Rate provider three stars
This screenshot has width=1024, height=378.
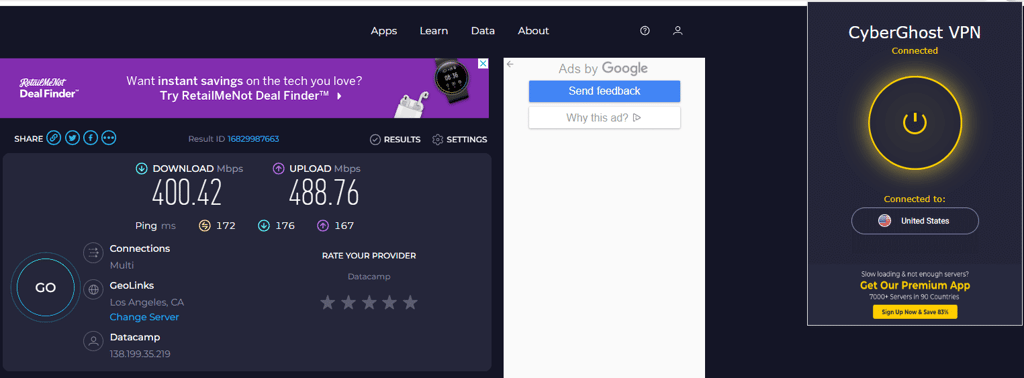(x=369, y=302)
